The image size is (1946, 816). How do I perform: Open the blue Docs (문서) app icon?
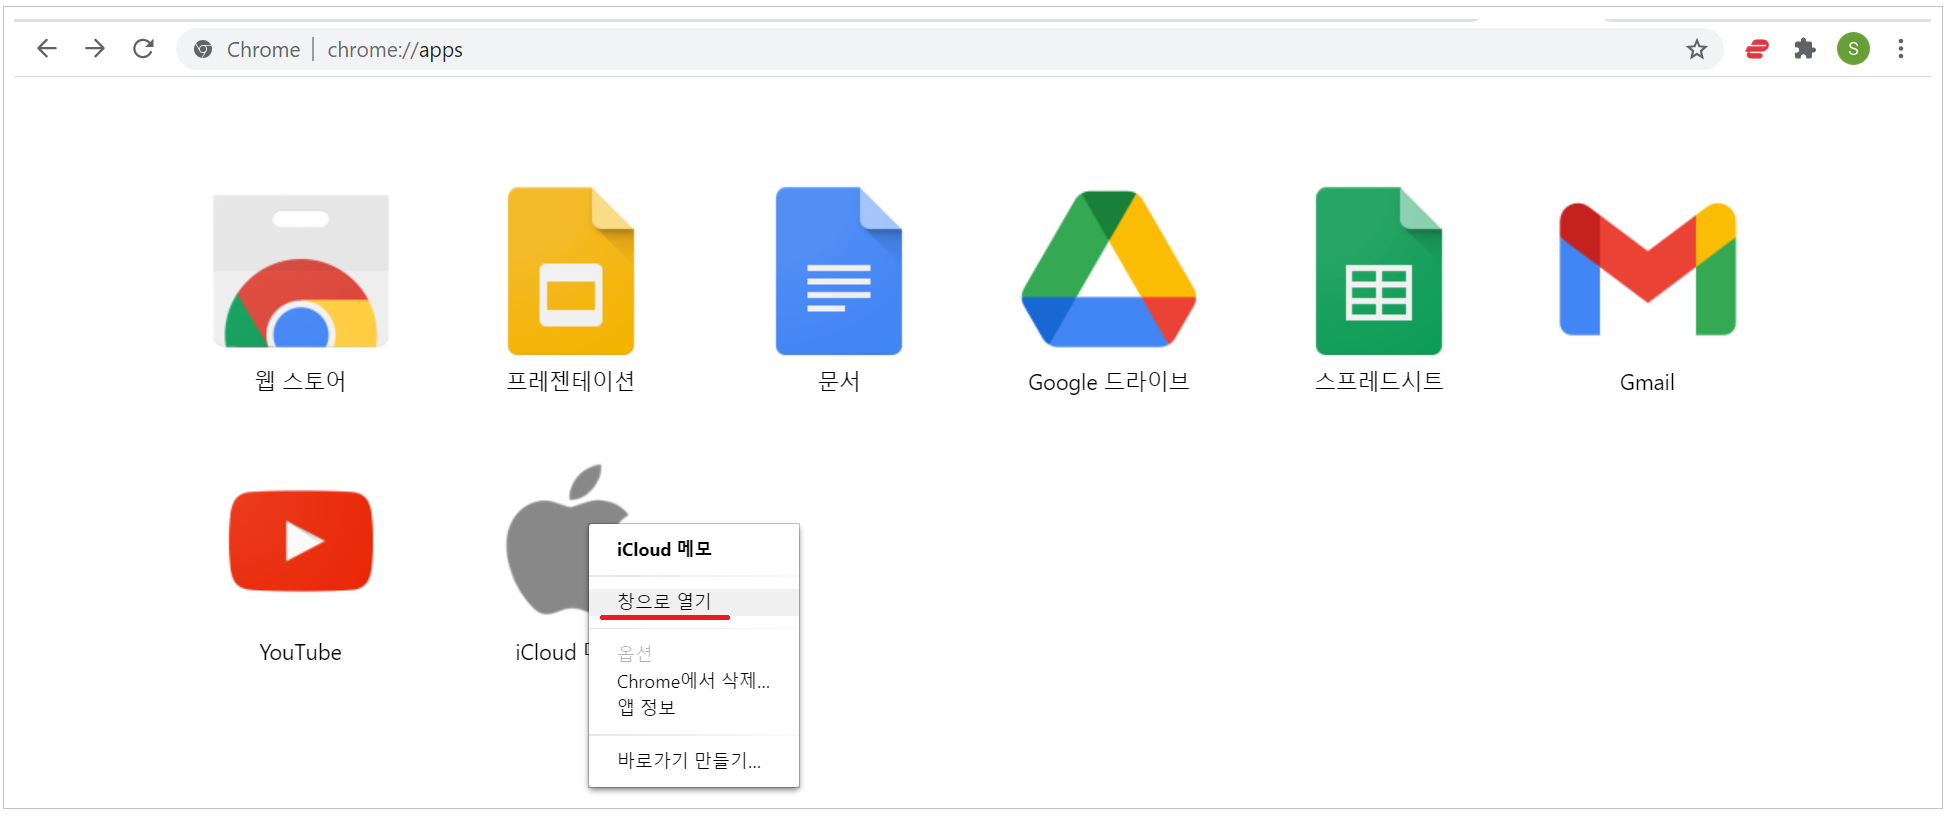[x=839, y=271]
